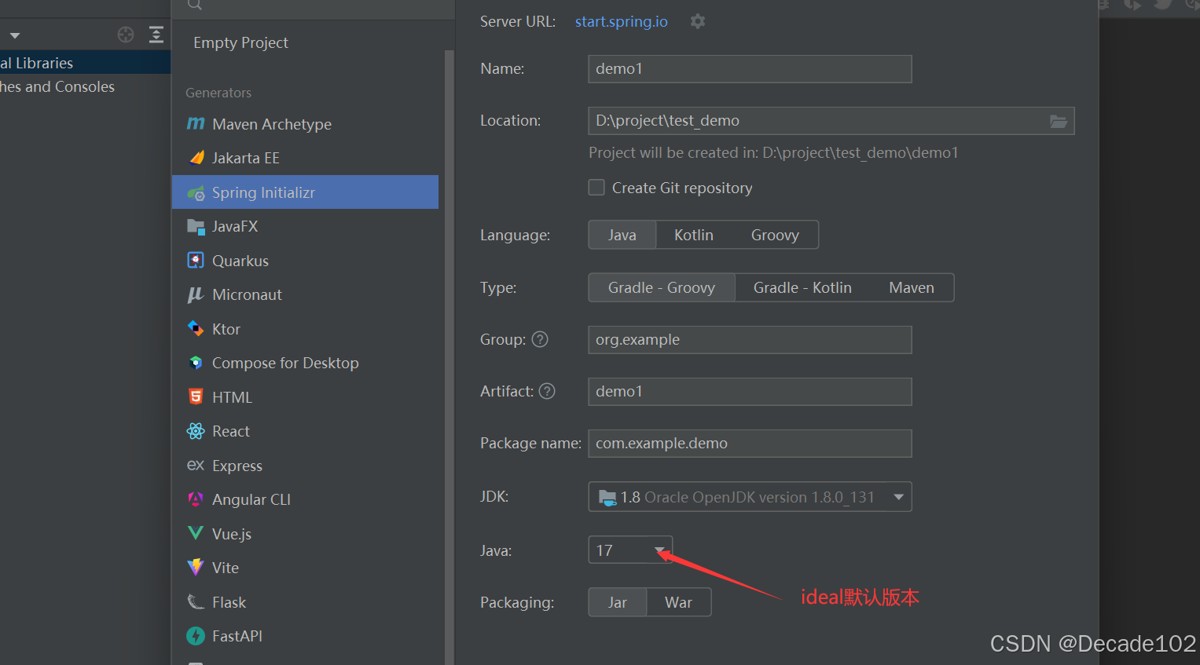Switch Language to Kotlin
1200x665 pixels.
(693, 235)
